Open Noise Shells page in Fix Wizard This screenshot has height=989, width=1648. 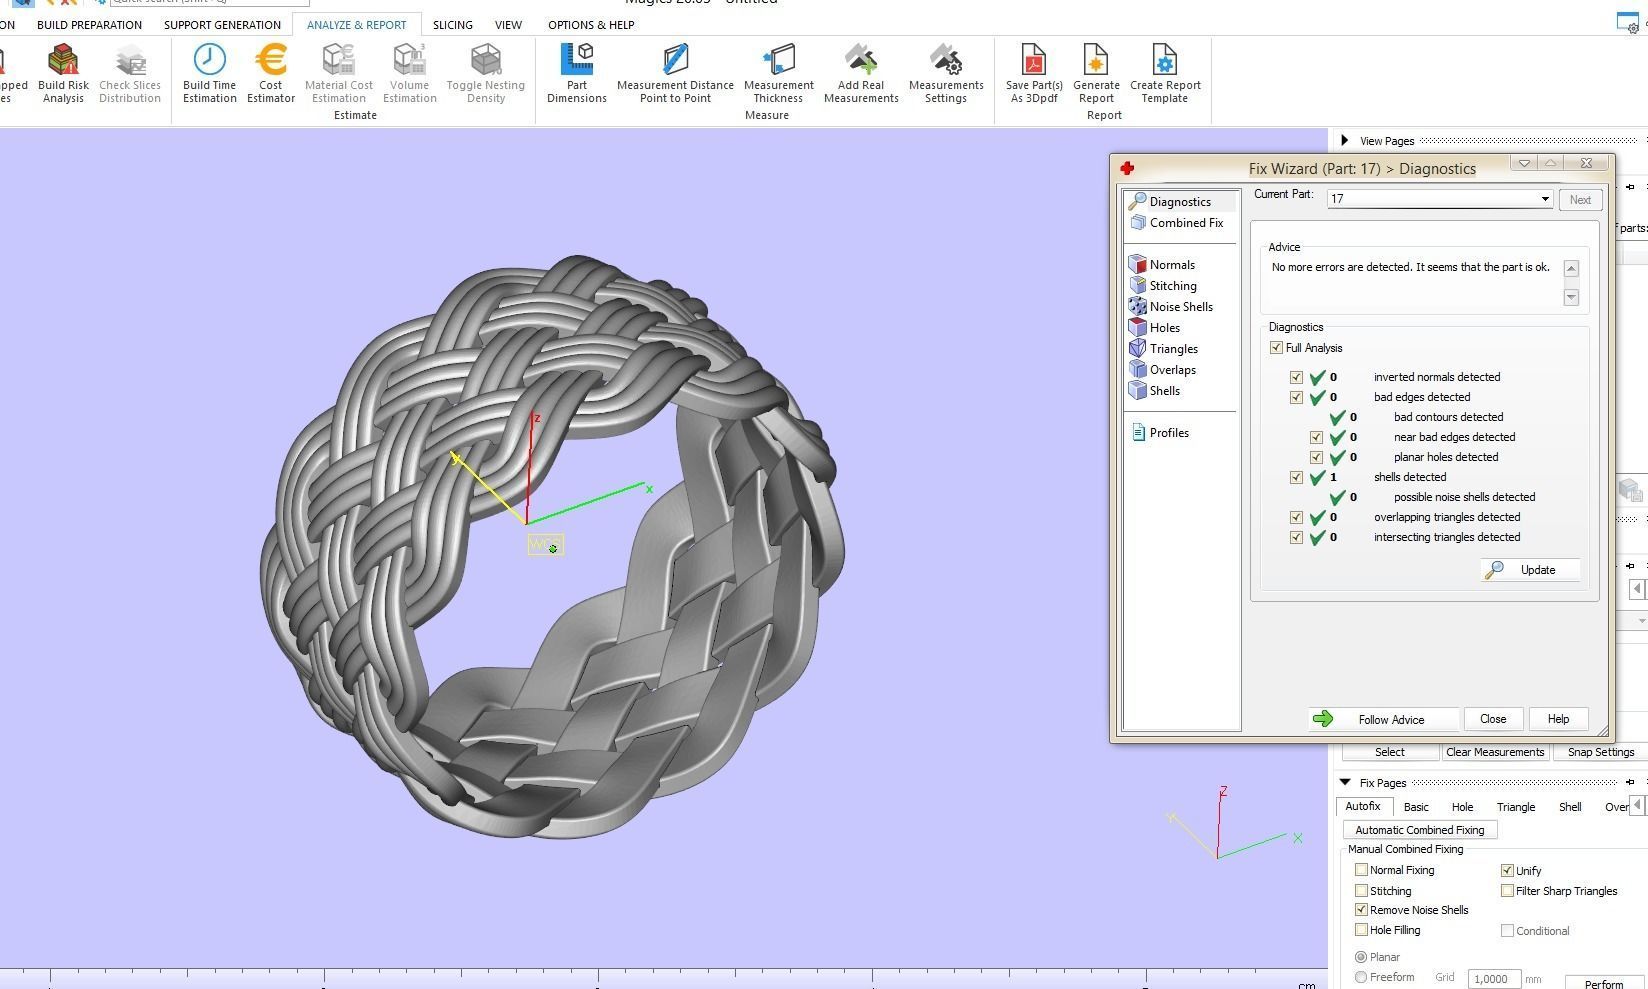tap(1181, 307)
